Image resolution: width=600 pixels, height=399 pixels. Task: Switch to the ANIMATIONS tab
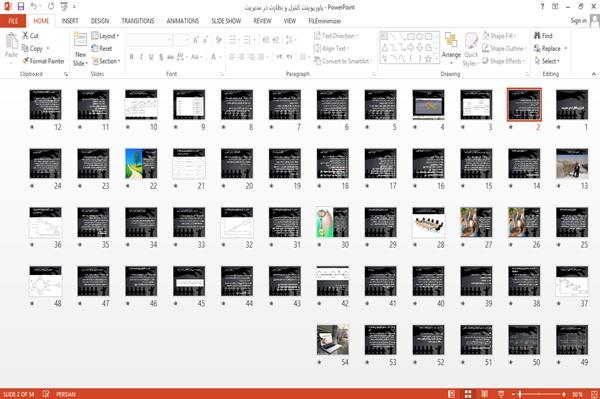coord(183,21)
